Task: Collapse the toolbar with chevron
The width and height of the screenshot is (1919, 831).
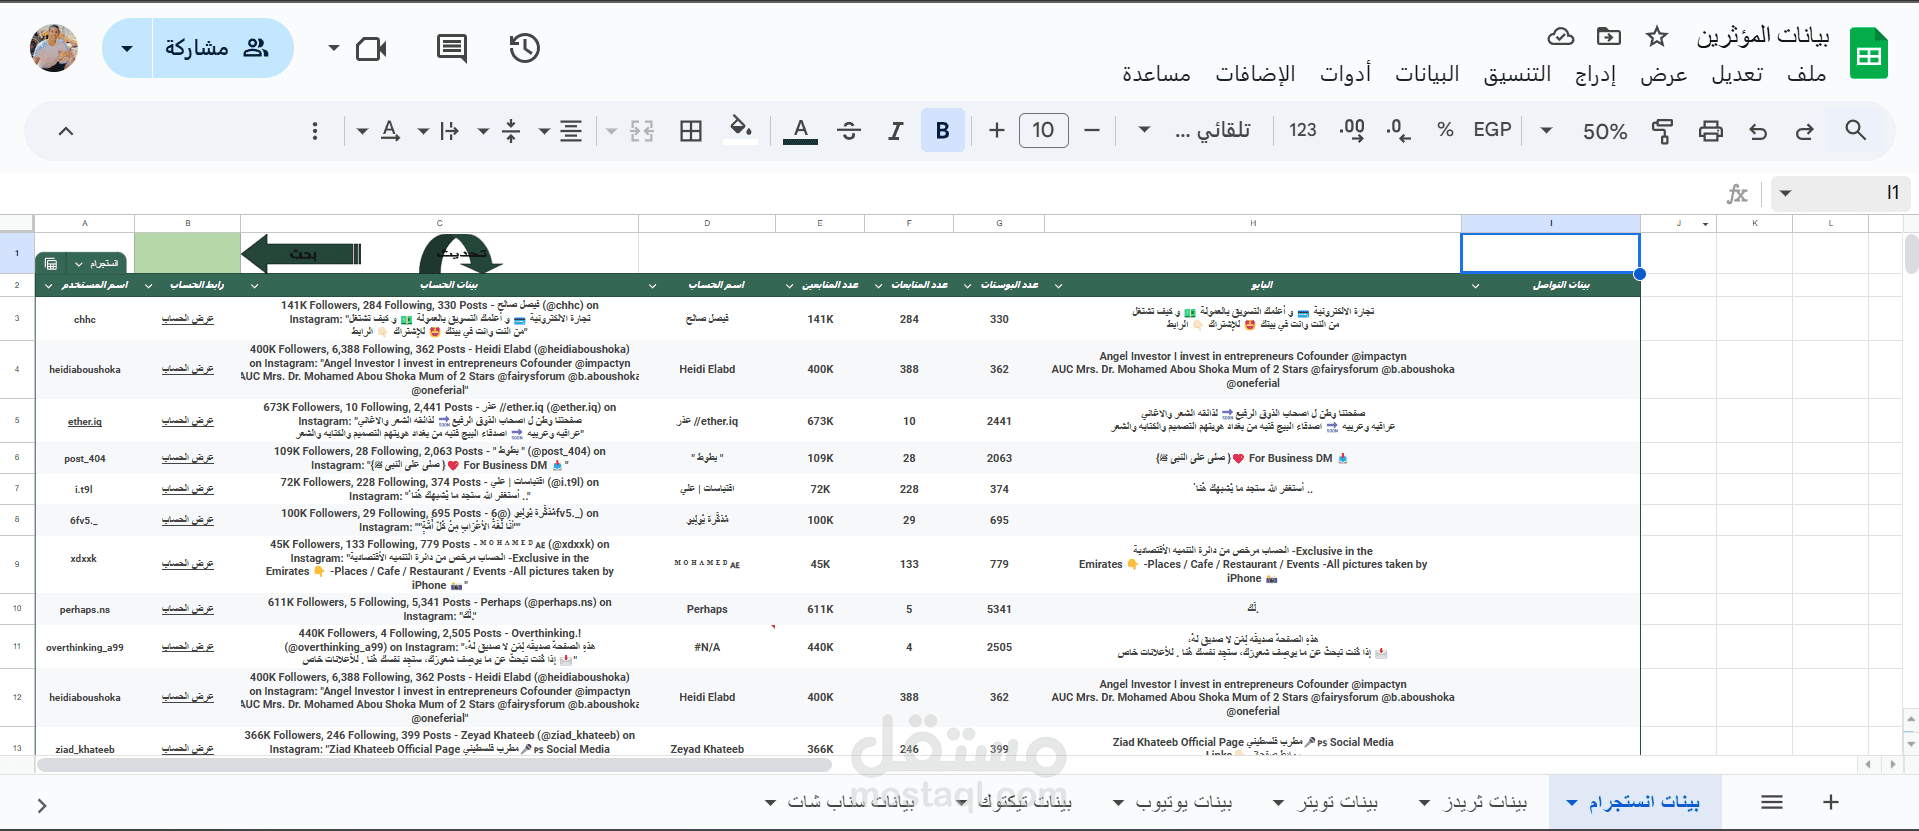Action: coord(66,131)
